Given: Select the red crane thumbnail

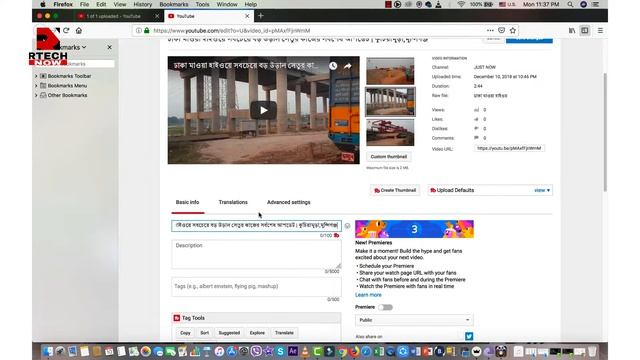Looking at the screenshot, I should click(390, 133).
